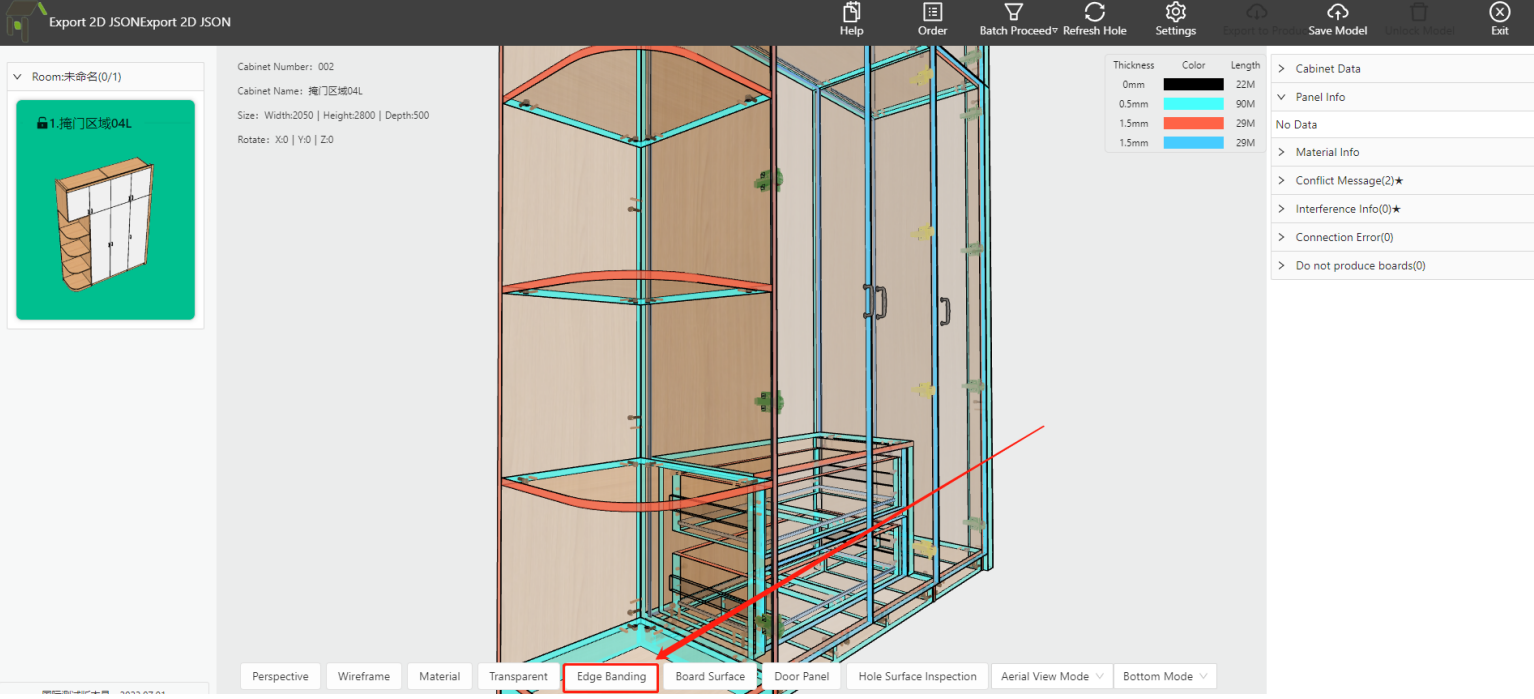Click the Batch Proceed funnel icon
Image resolution: width=1534 pixels, height=699 pixels.
1013,13
